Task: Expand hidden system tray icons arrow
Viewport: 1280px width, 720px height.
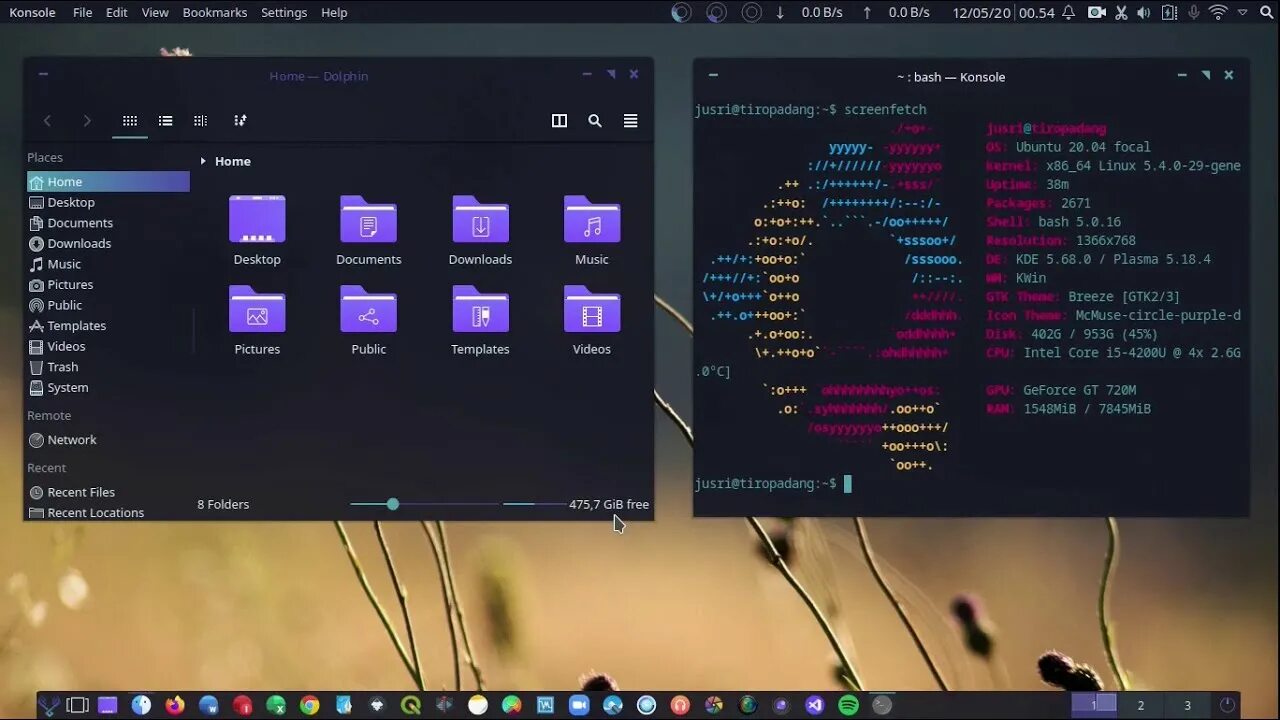Action: (x=1242, y=12)
